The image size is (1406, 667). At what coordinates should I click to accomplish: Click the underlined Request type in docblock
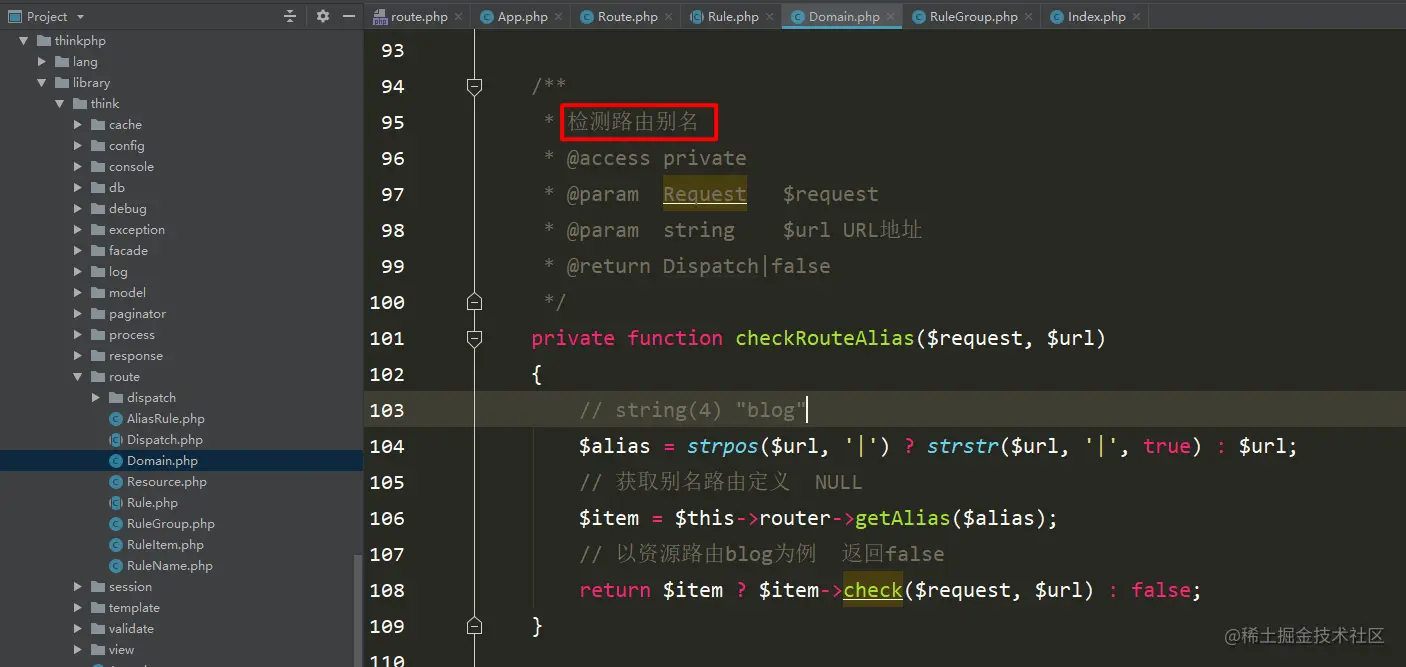tap(705, 194)
